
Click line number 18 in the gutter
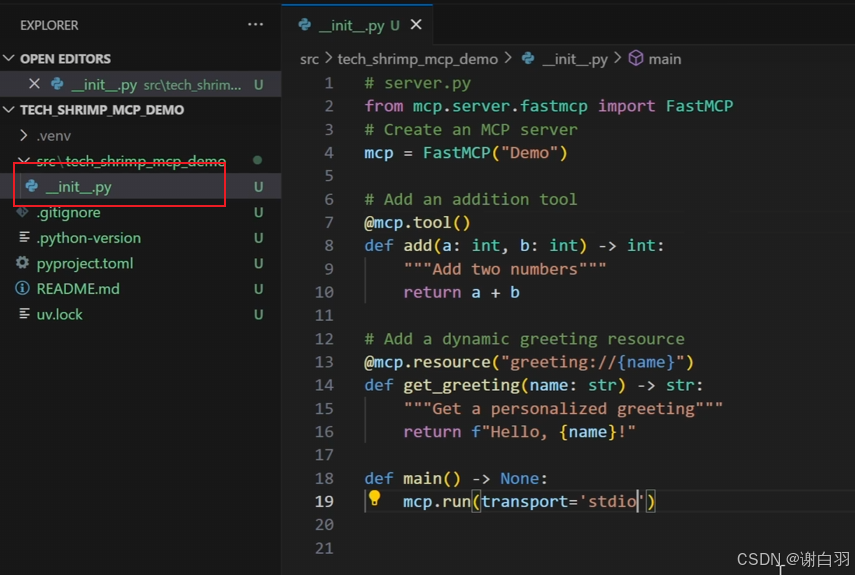click(324, 479)
